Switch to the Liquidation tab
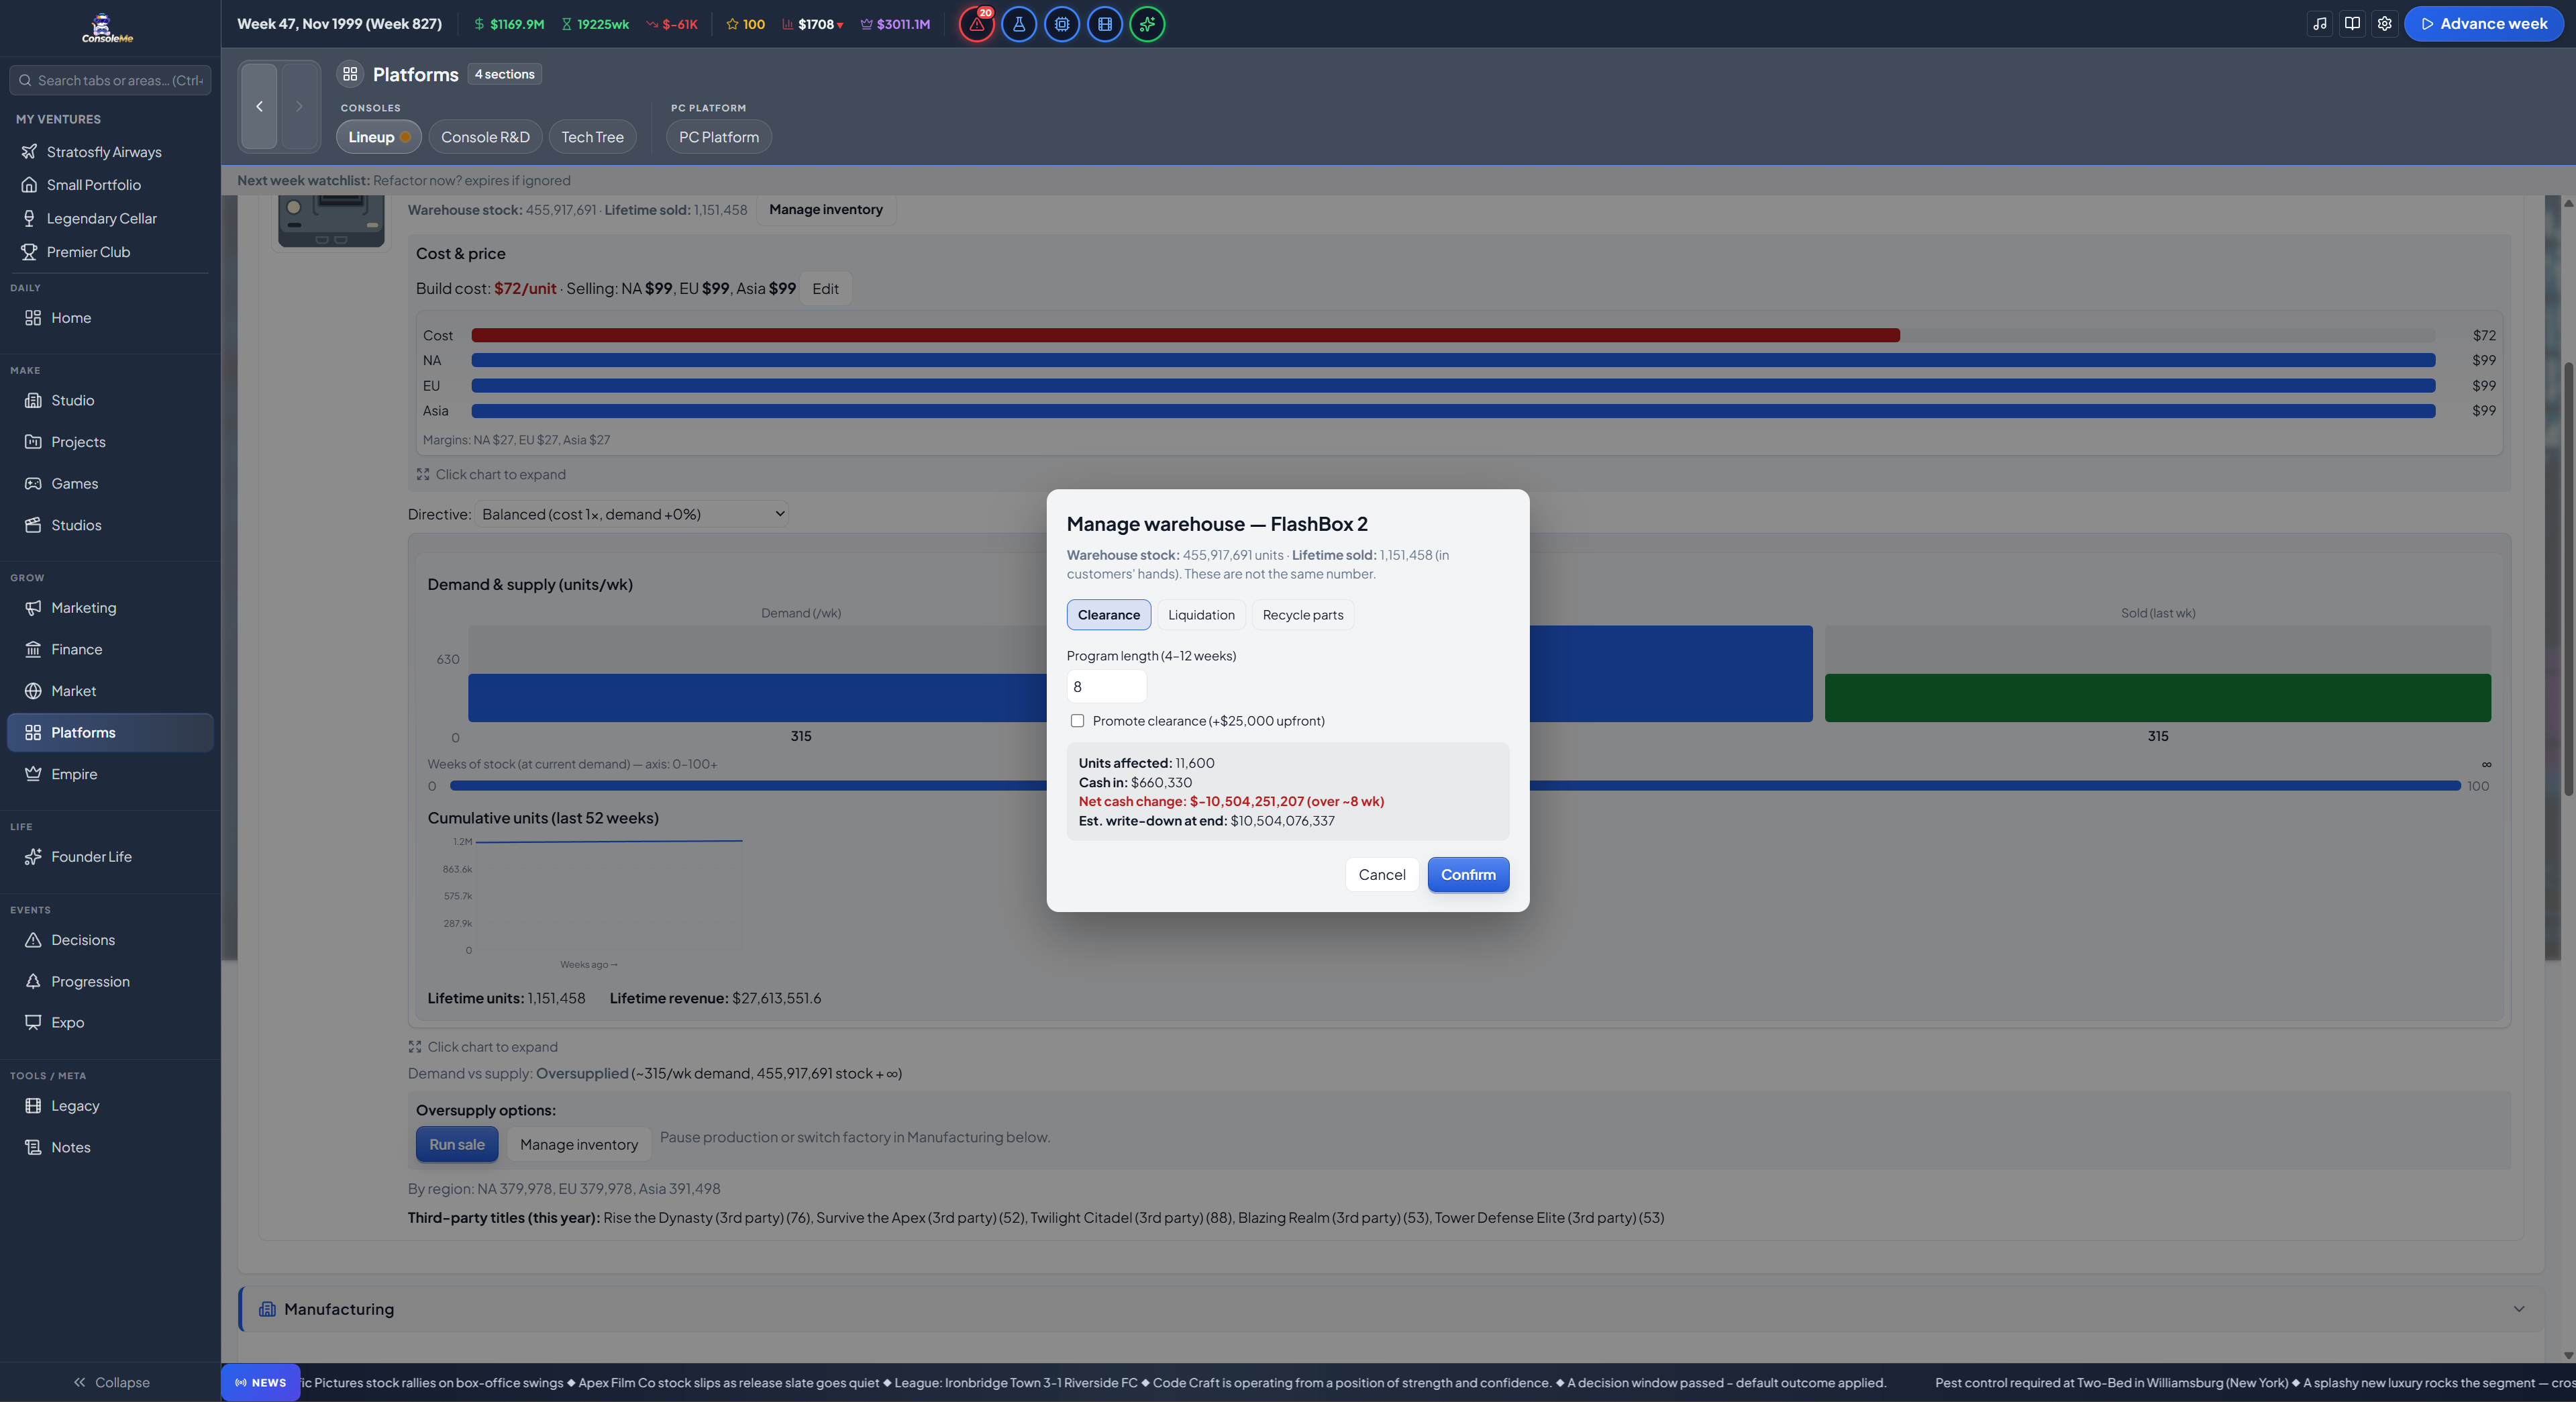 tap(1201, 615)
